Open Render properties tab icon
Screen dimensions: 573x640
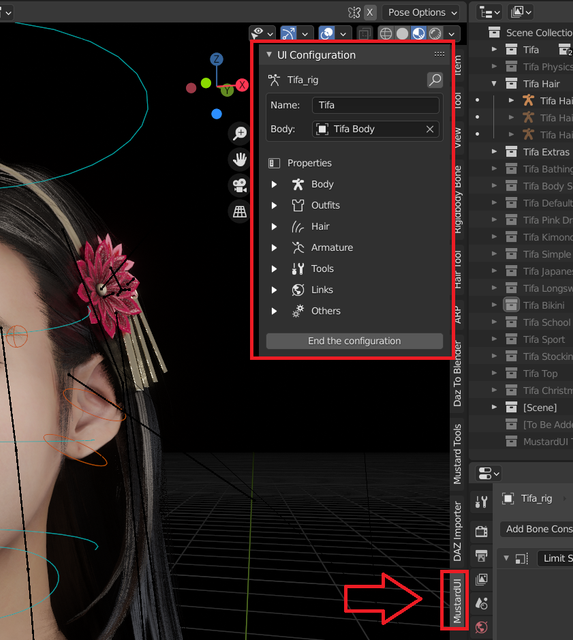coord(481,531)
